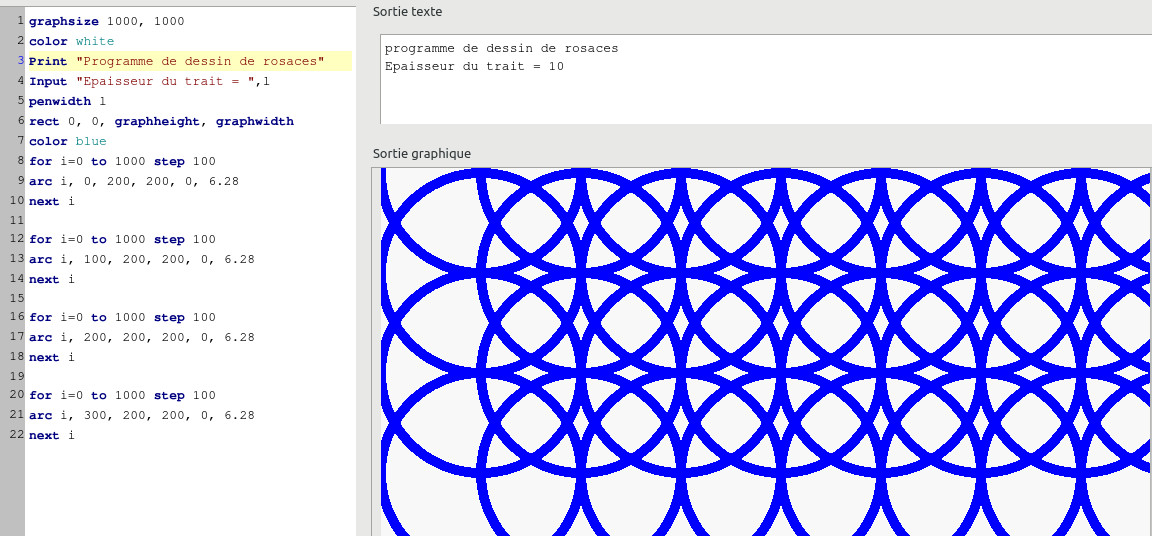This screenshot has height=536, width=1152.
Task: Click the "Sortie texte" panel label
Action: click(x=408, y=12)
